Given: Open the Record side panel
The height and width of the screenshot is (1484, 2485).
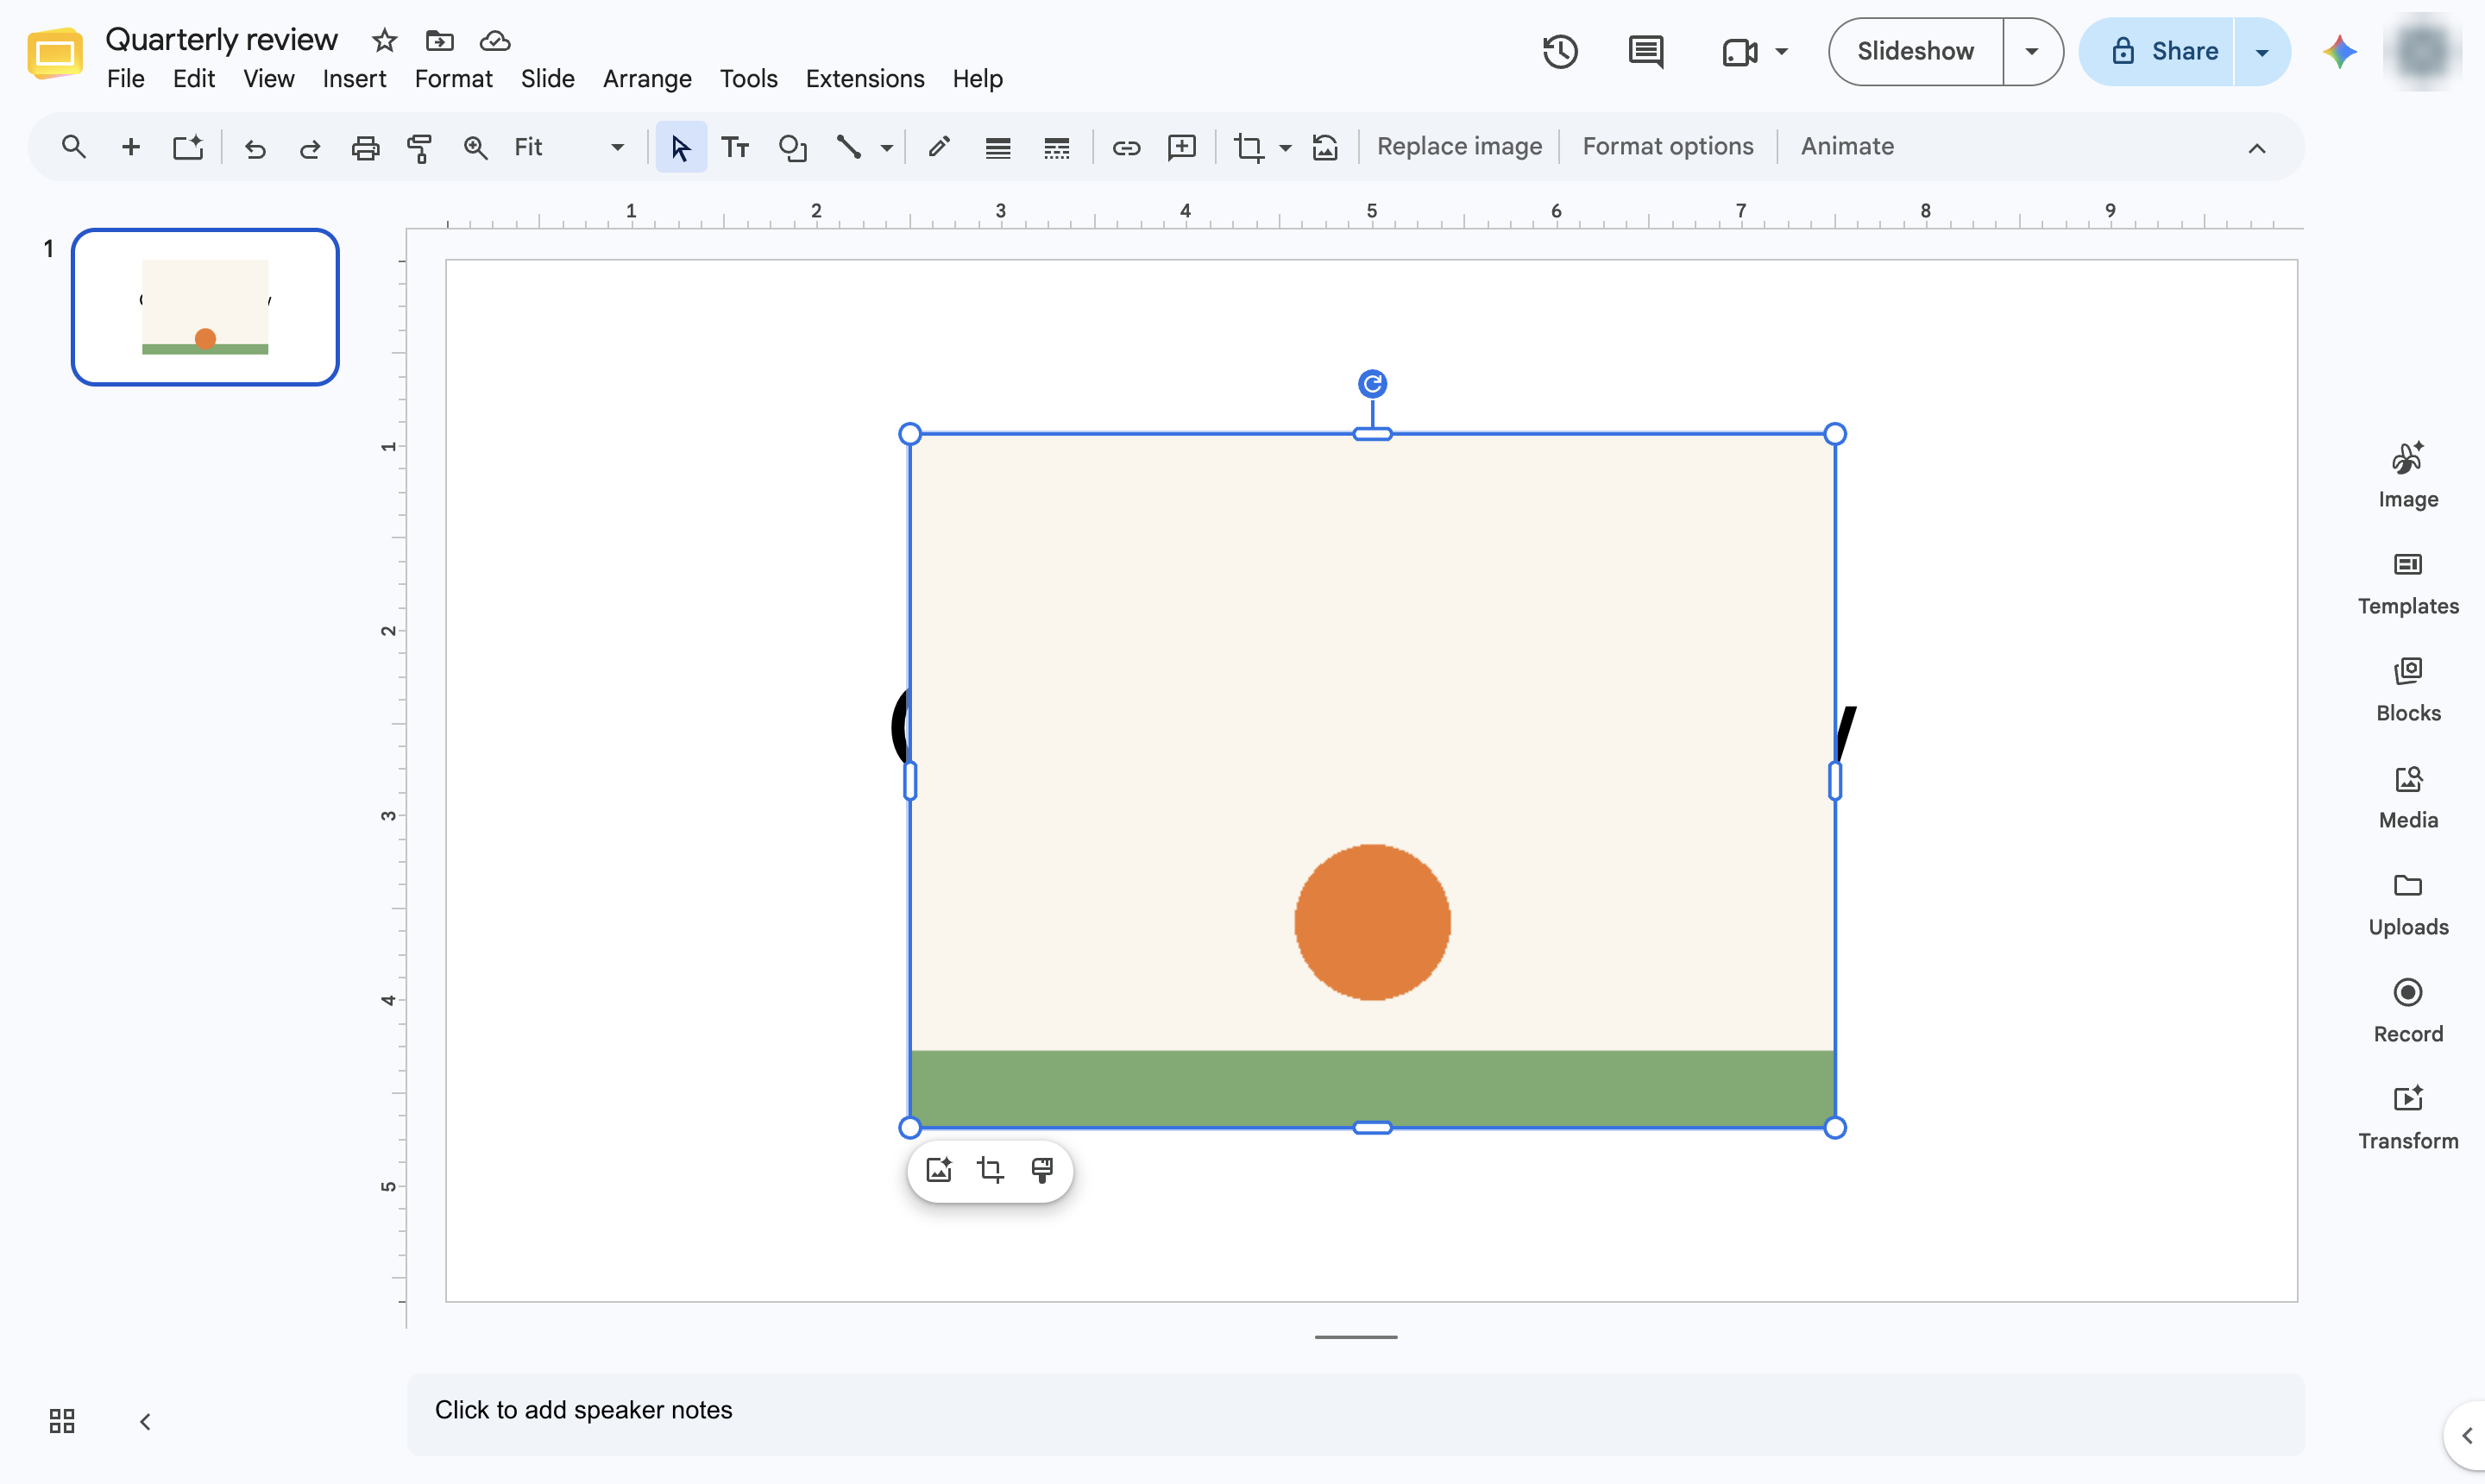Looking at the screenshot, I should (x=2407, y=1010).
